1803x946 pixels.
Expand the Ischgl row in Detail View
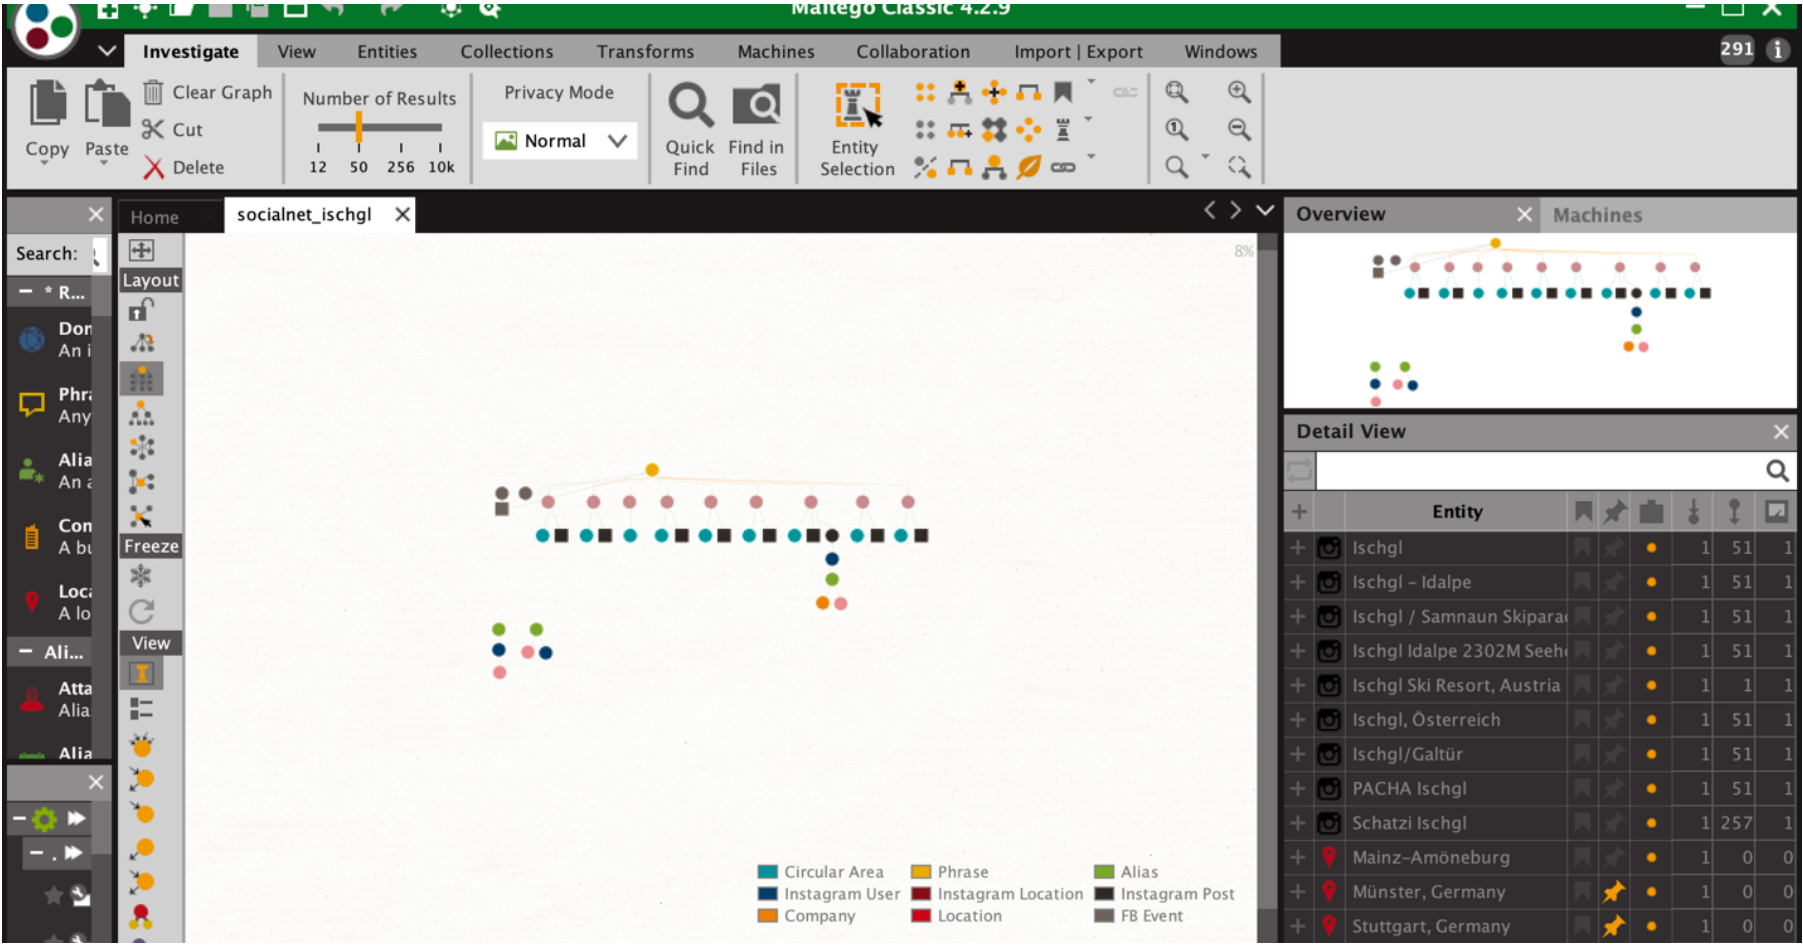pos(1298,548)
